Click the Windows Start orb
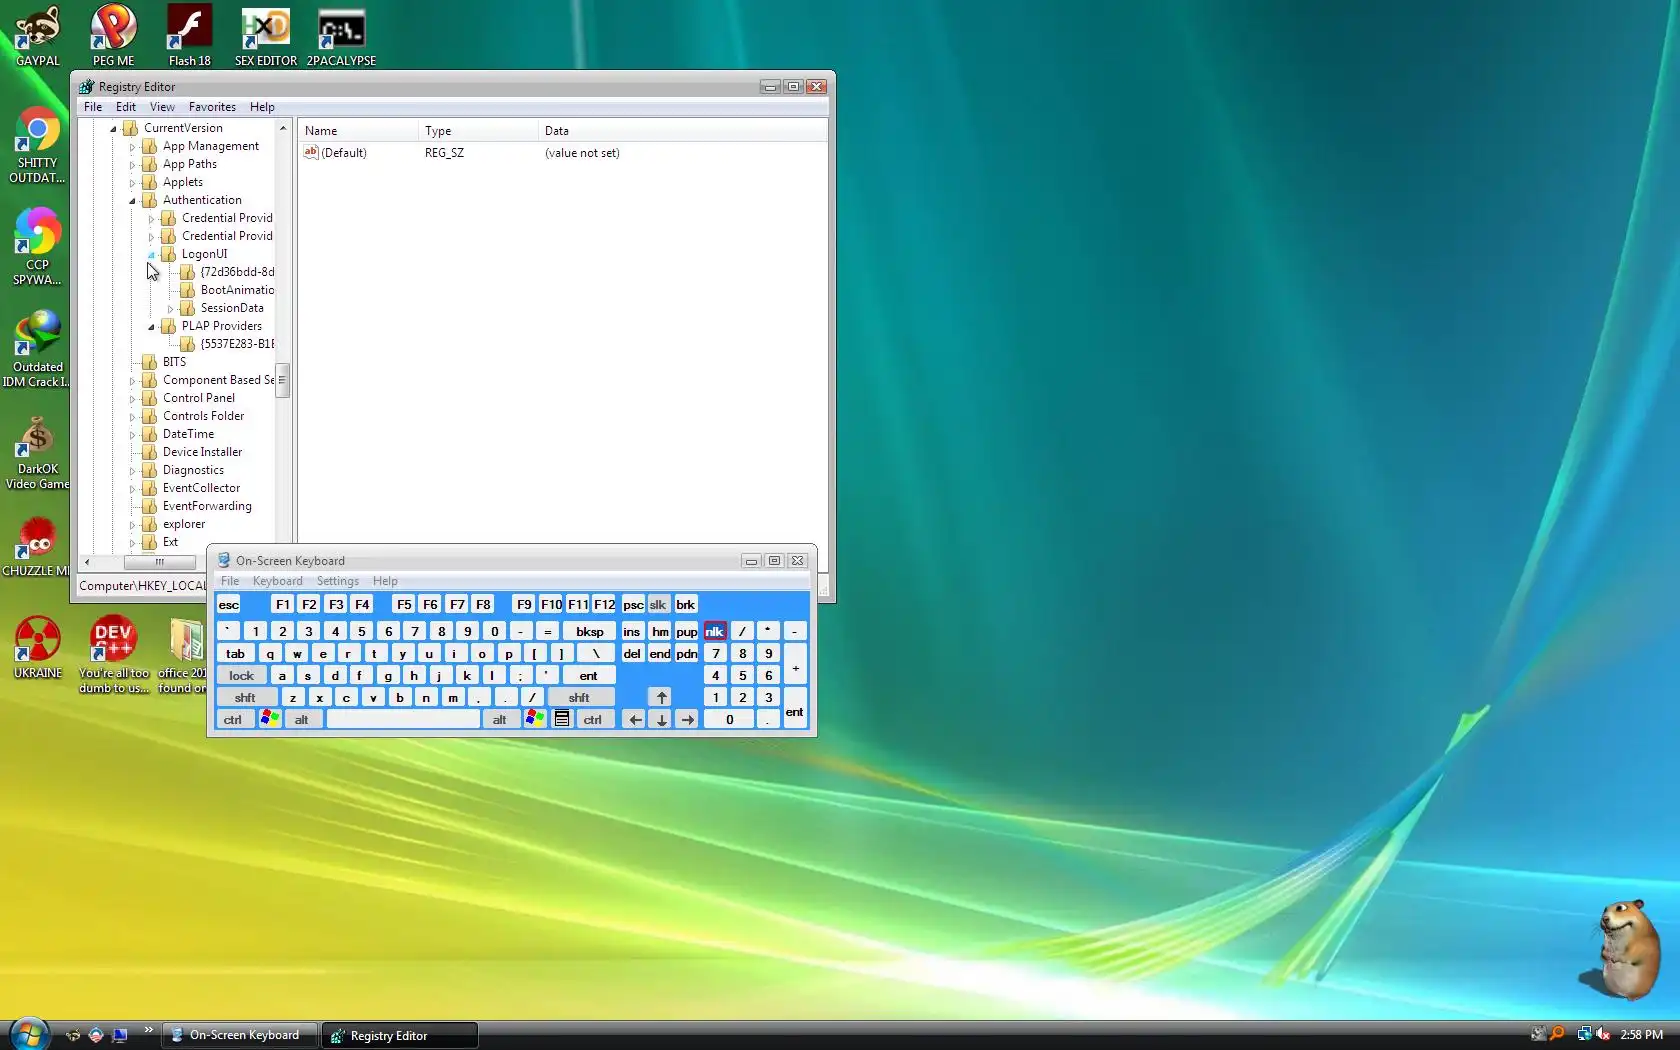This screenshot has width=1680, height=1050. [29, 1034]
